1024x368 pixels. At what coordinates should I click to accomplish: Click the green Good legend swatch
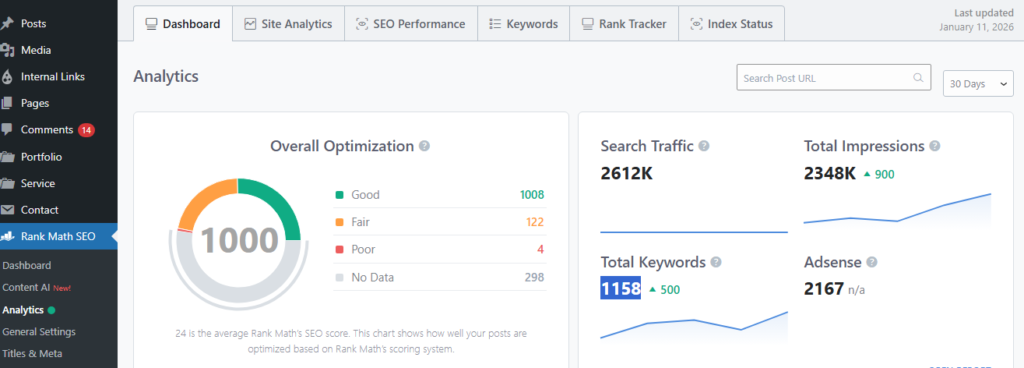coord(339,195)
